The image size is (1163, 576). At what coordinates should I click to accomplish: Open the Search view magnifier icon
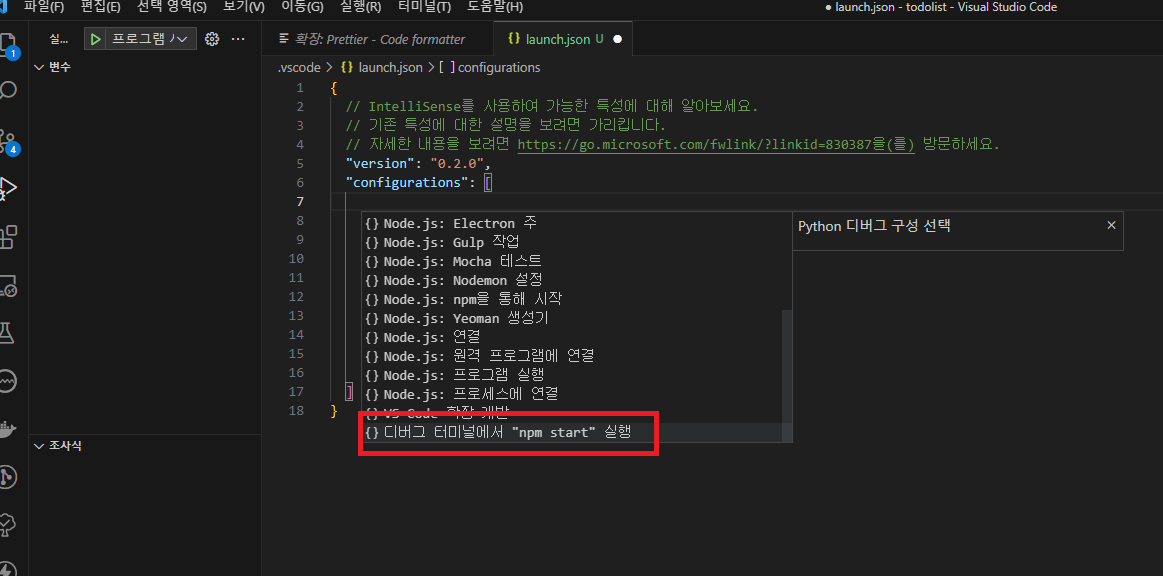tap(7, 90)
